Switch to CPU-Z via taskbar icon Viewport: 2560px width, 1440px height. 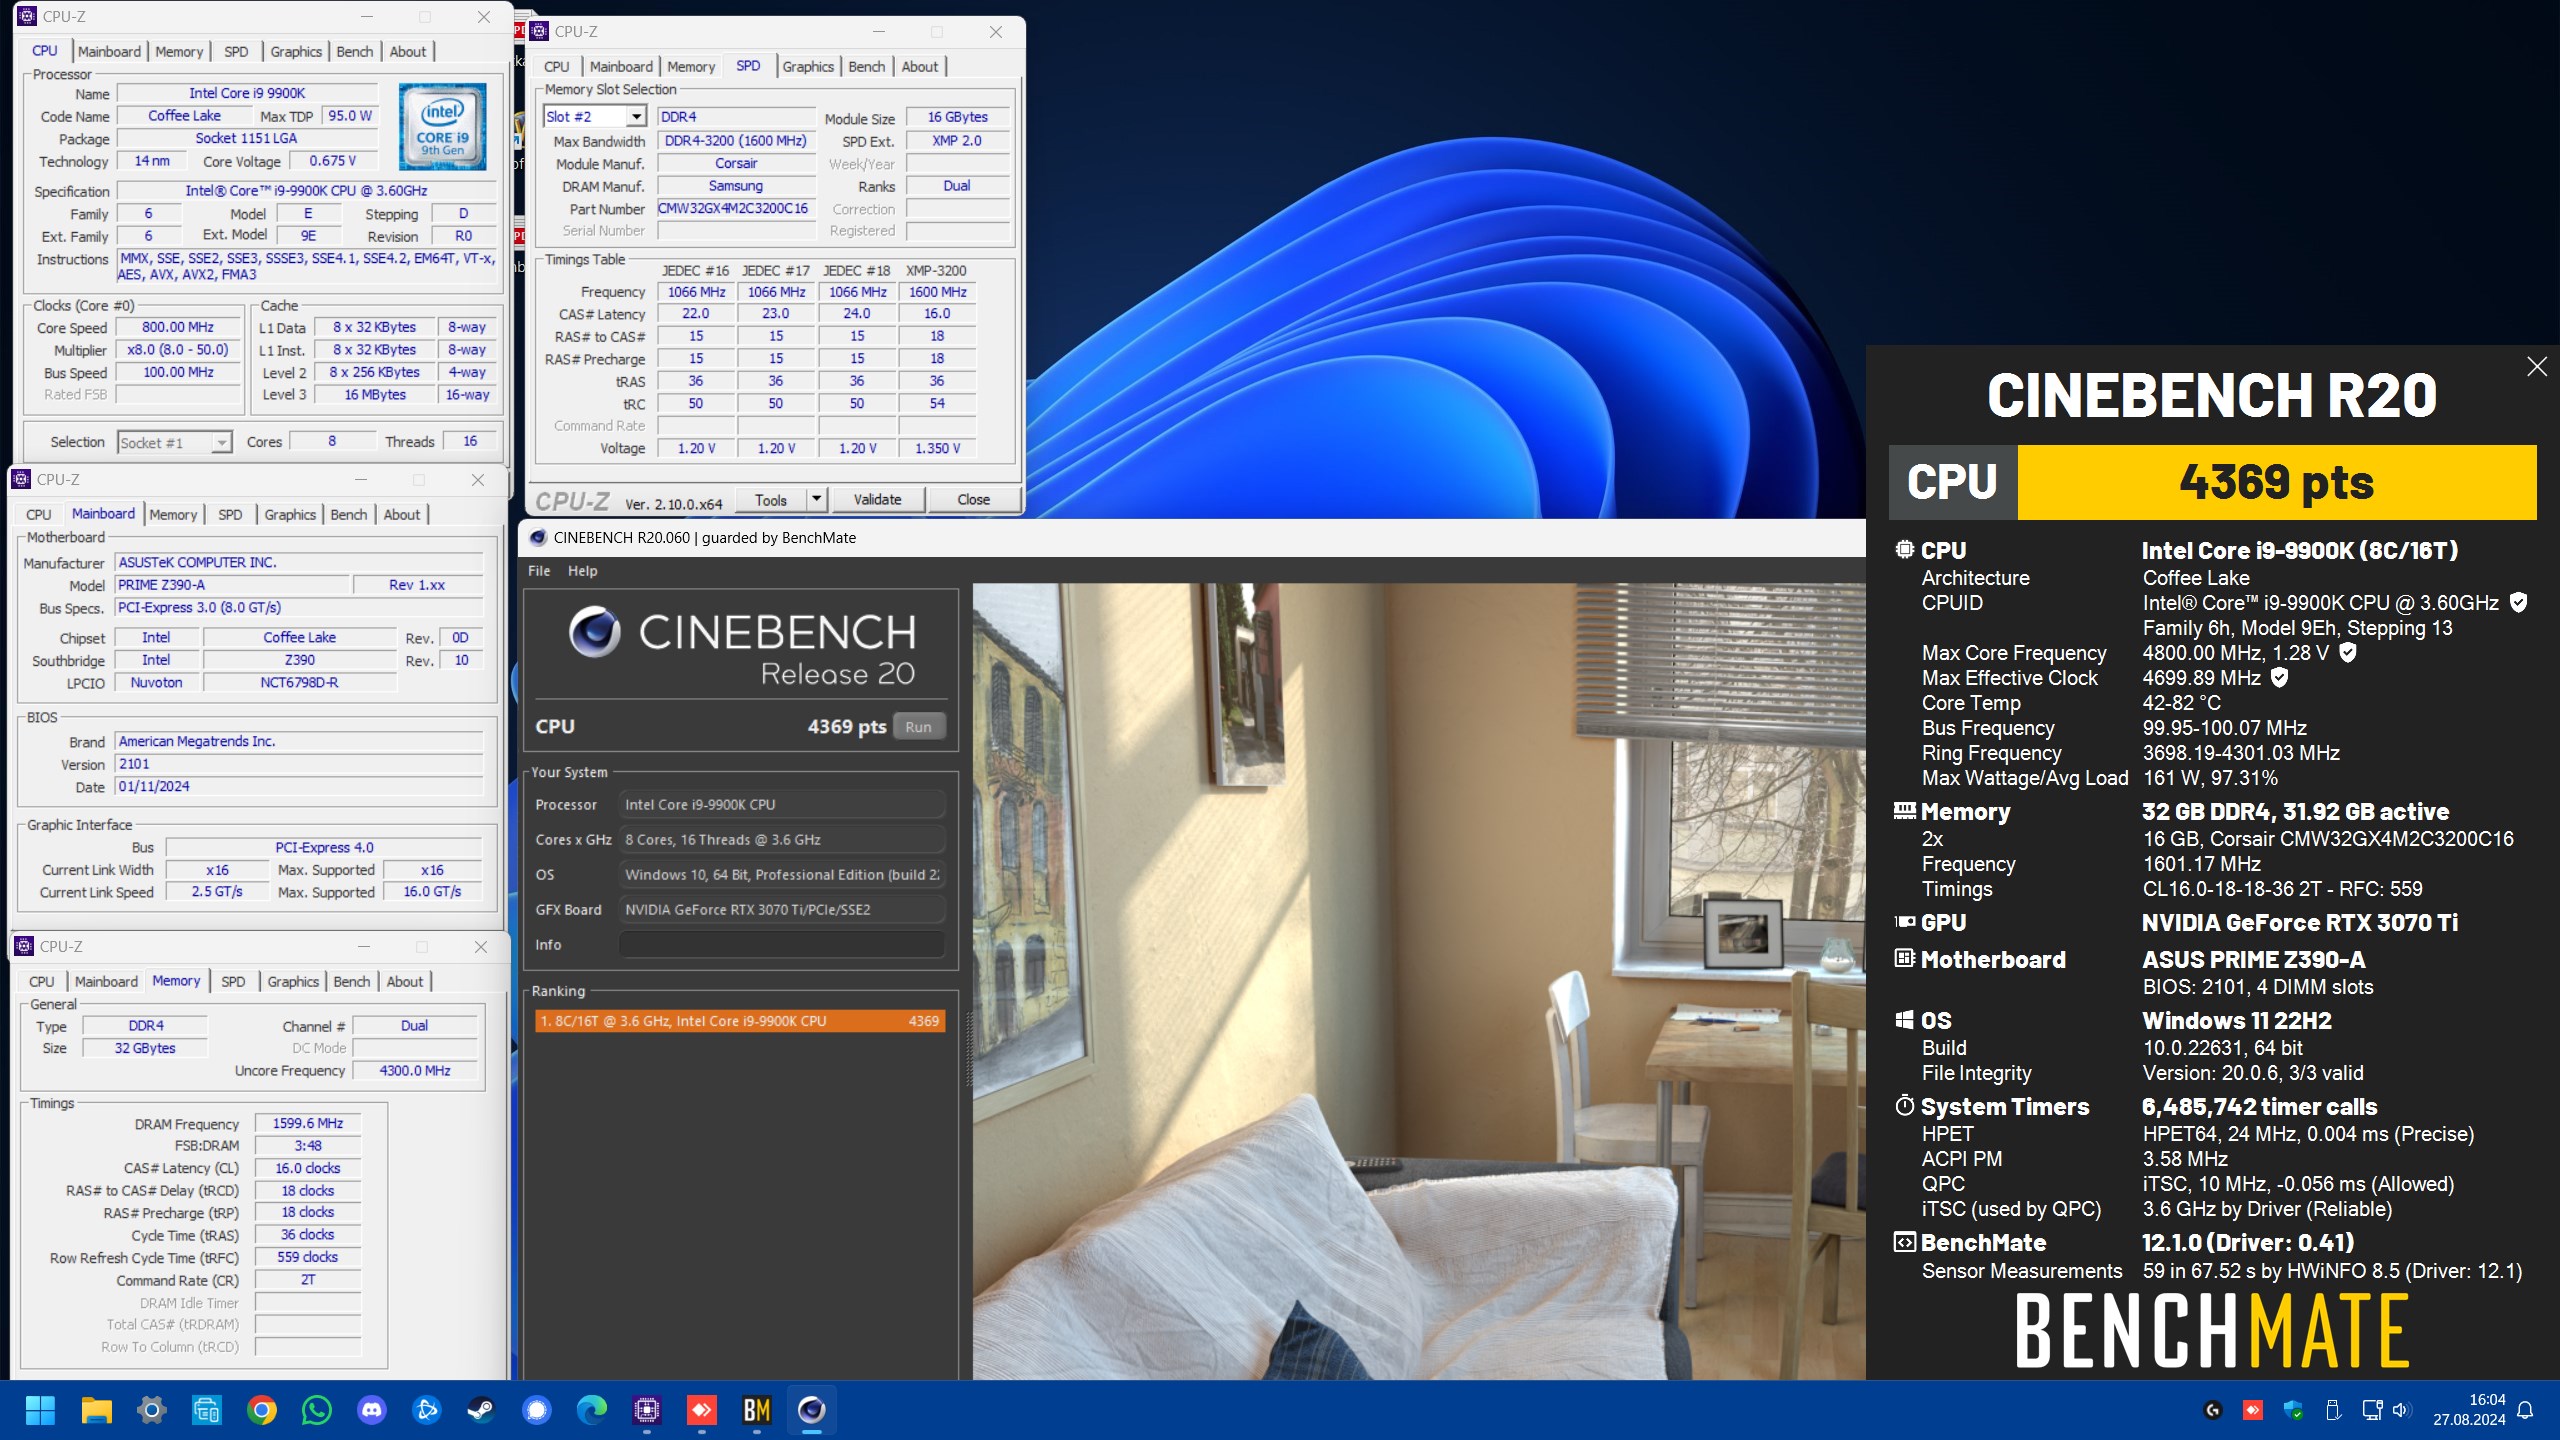pyautogui.click(x=647, y=1410)
